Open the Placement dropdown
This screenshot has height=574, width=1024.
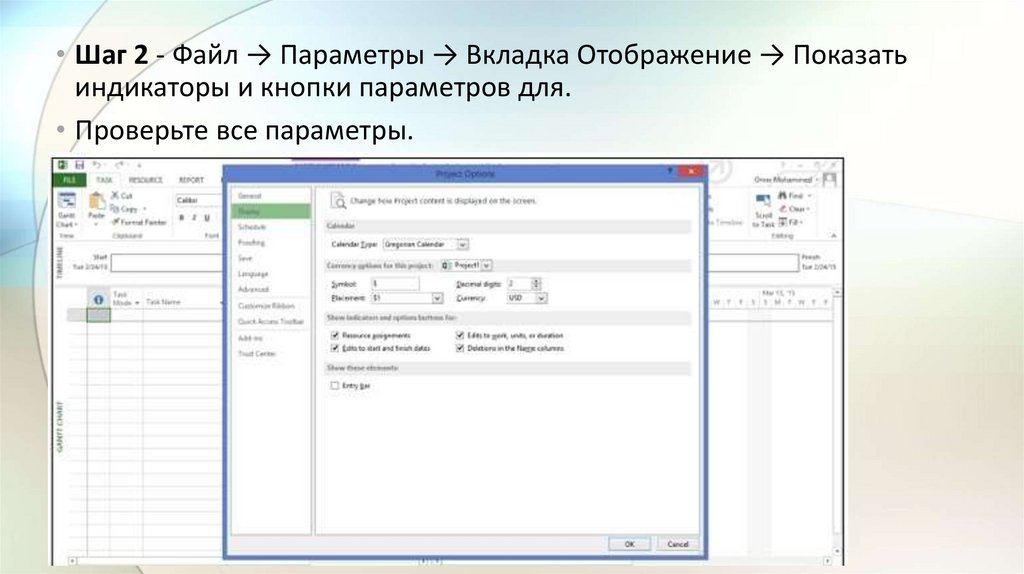(437, 298)
